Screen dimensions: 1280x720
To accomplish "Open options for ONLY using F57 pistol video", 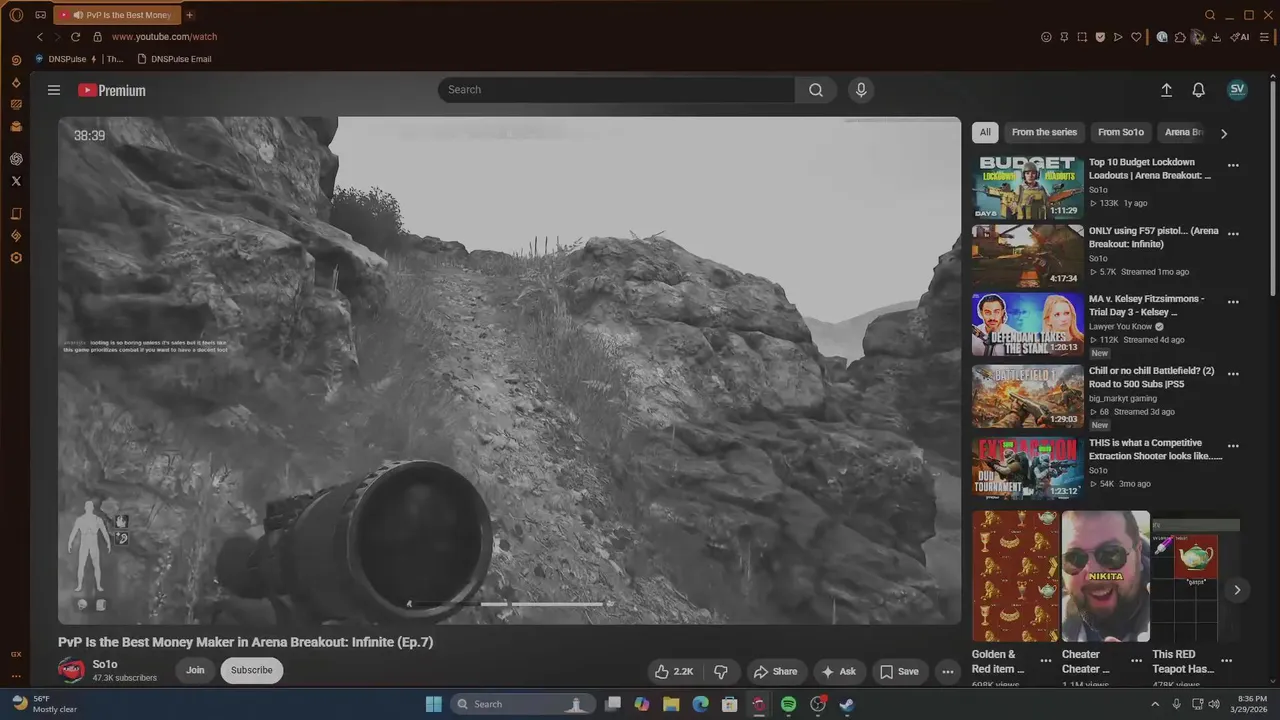I will pyautogui.click(x=1233, y=234).
